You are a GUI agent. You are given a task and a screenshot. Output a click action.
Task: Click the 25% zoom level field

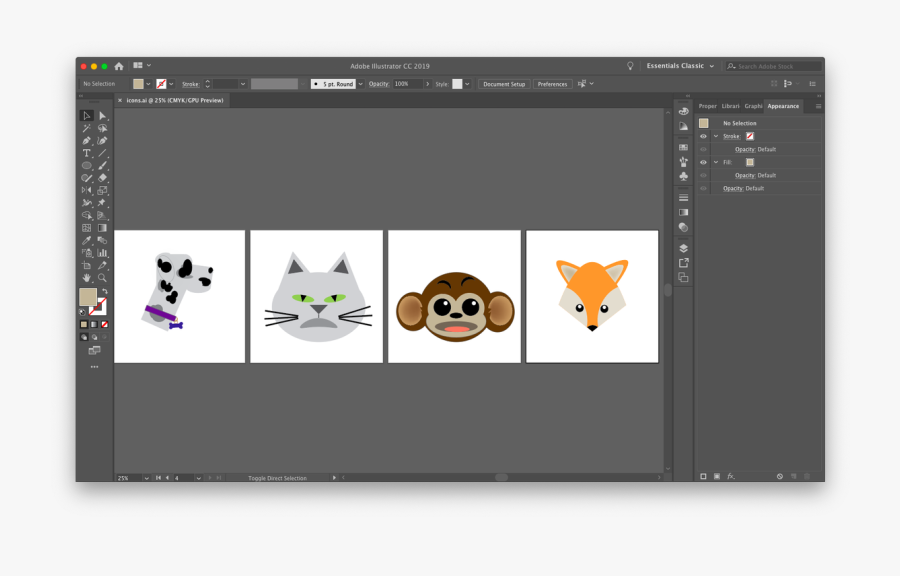click(122, 477)
